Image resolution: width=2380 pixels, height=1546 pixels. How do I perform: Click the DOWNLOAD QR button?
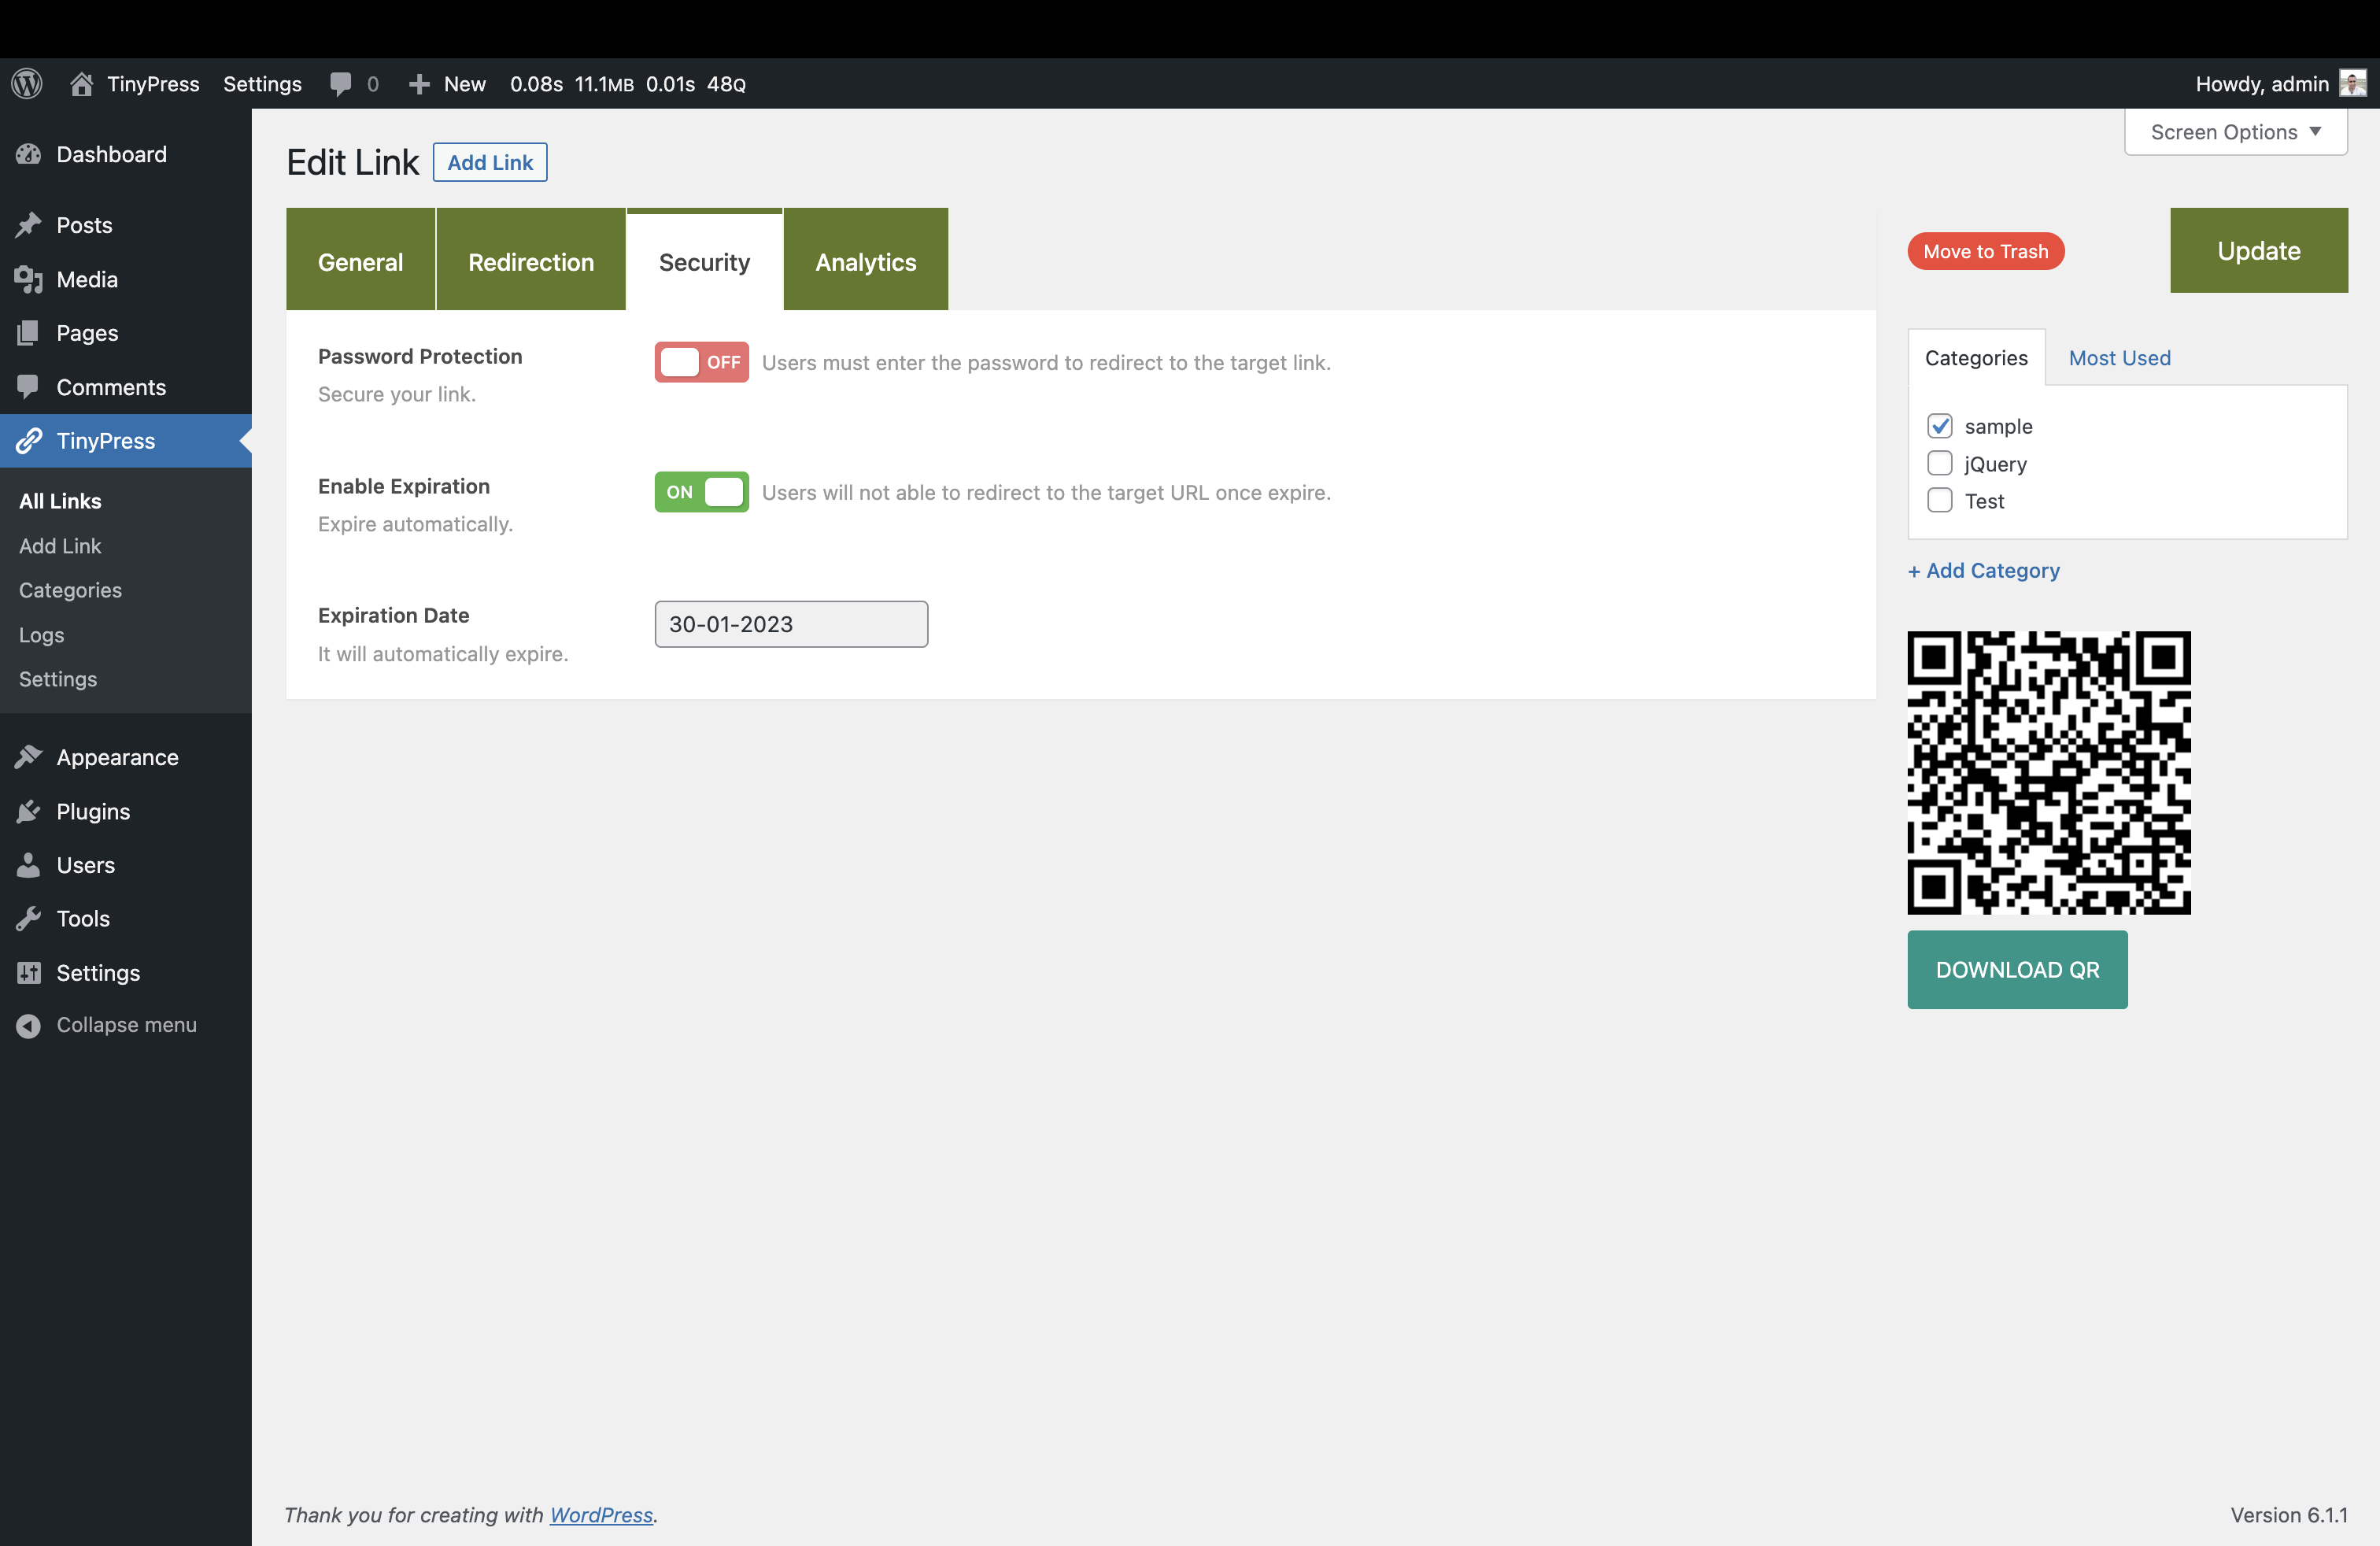click(x=2017, y=969)
